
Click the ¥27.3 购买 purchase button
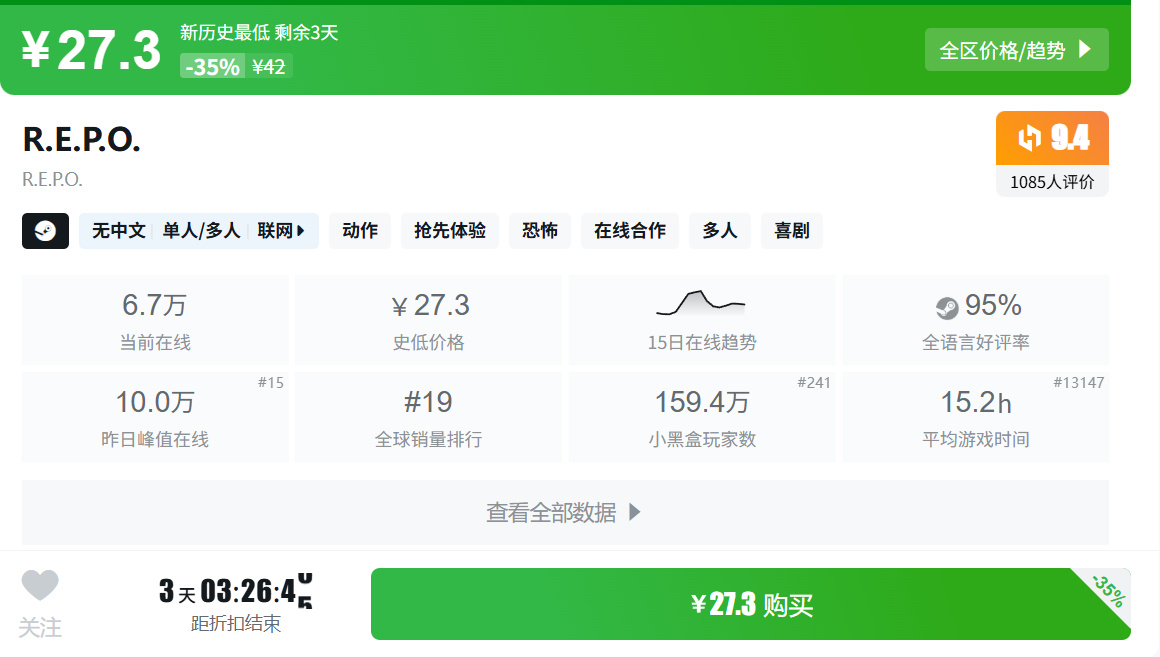click(751, 604)
